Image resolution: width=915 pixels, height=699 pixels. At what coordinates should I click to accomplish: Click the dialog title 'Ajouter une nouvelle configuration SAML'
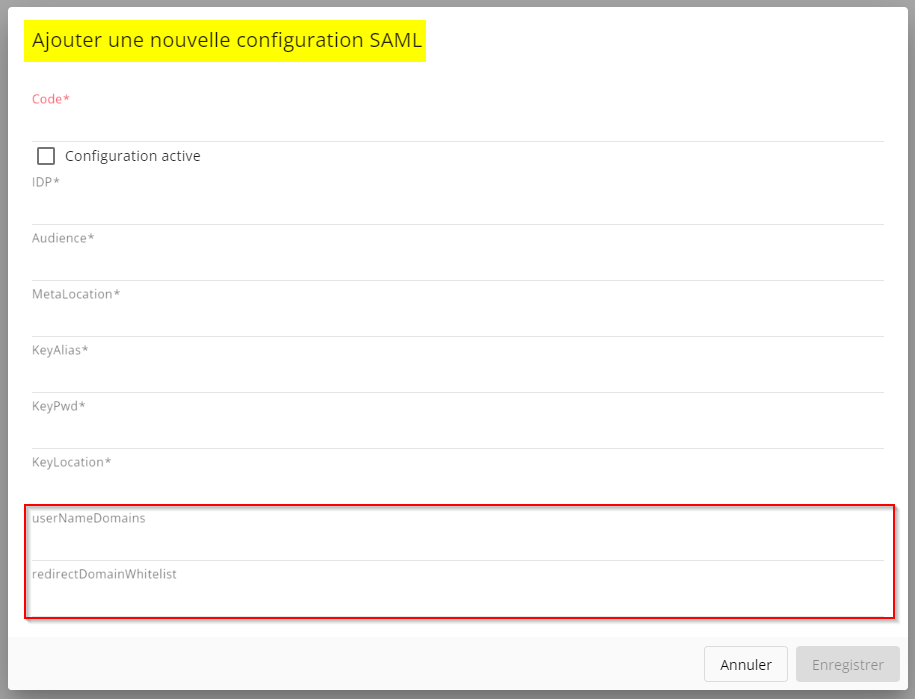226,41
